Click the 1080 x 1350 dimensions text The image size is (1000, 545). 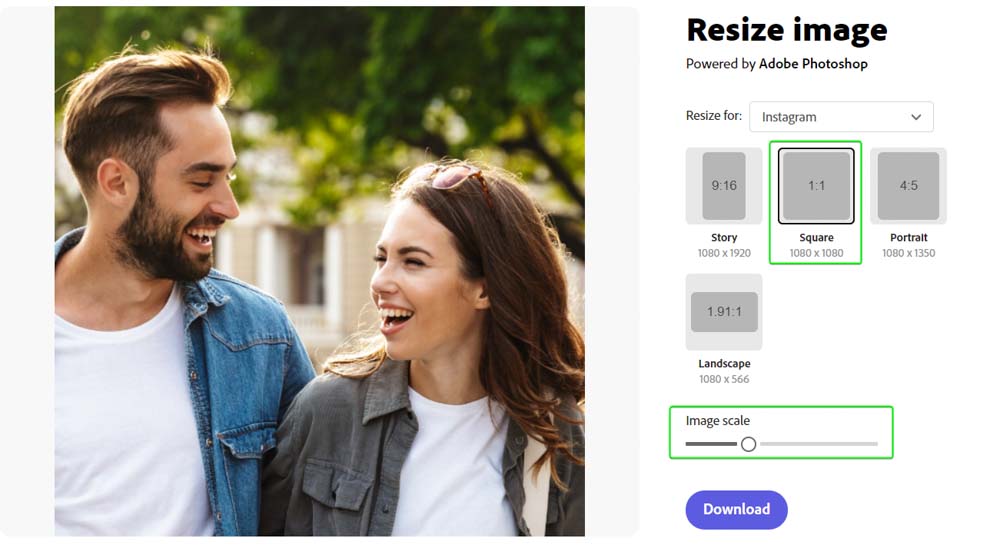[x=908, y=253]
